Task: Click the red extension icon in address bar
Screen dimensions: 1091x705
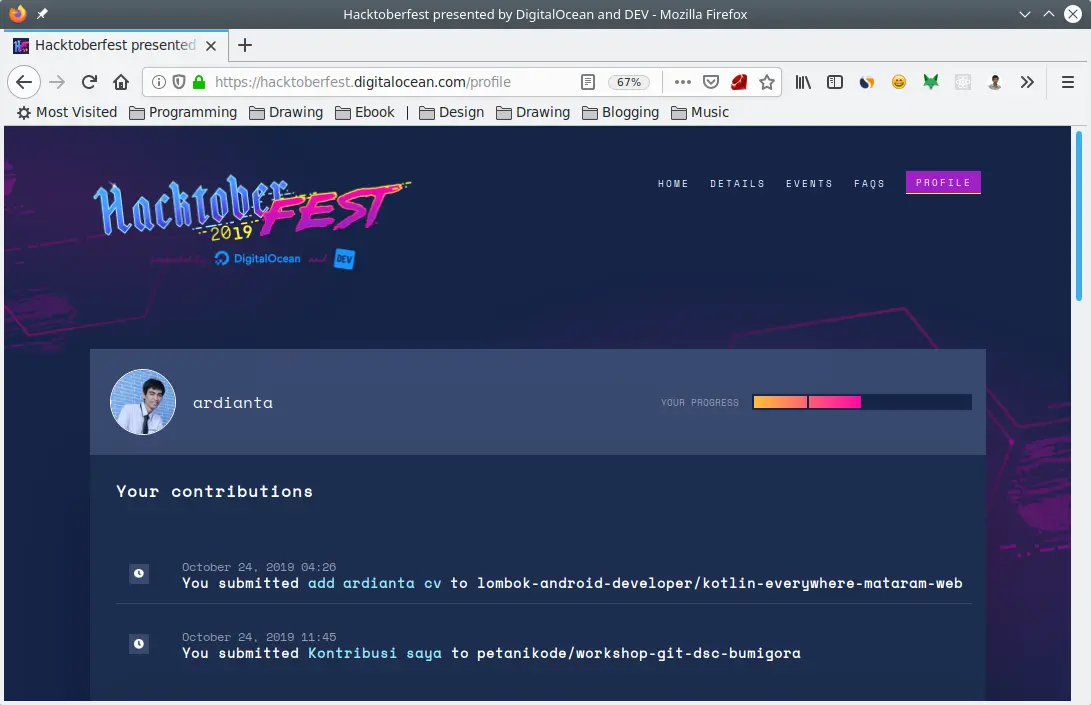Action: pos(739,82)
